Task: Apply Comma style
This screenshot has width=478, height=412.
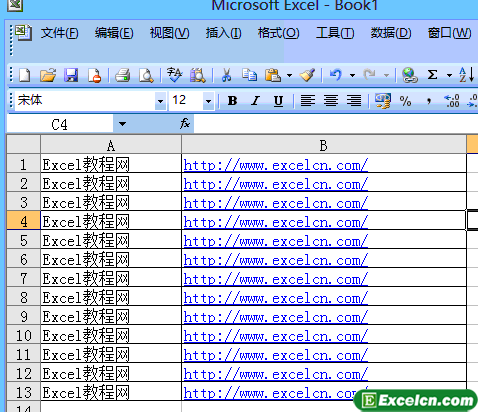Action: pos(429,101)
